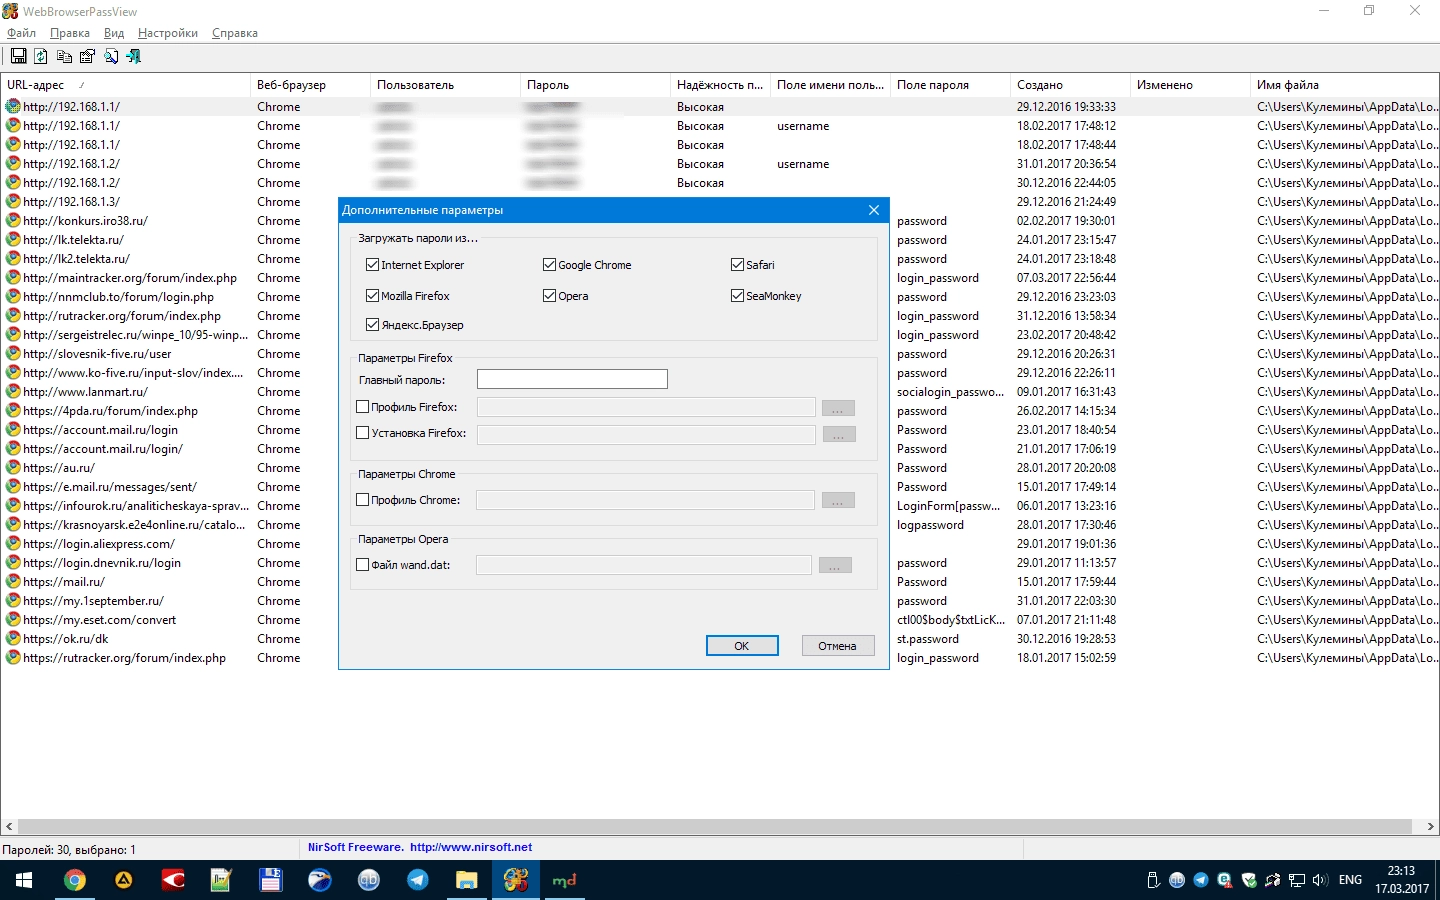
Task: Uncheck the Google Chrome checkbox
Action: [x=549, y=265]
